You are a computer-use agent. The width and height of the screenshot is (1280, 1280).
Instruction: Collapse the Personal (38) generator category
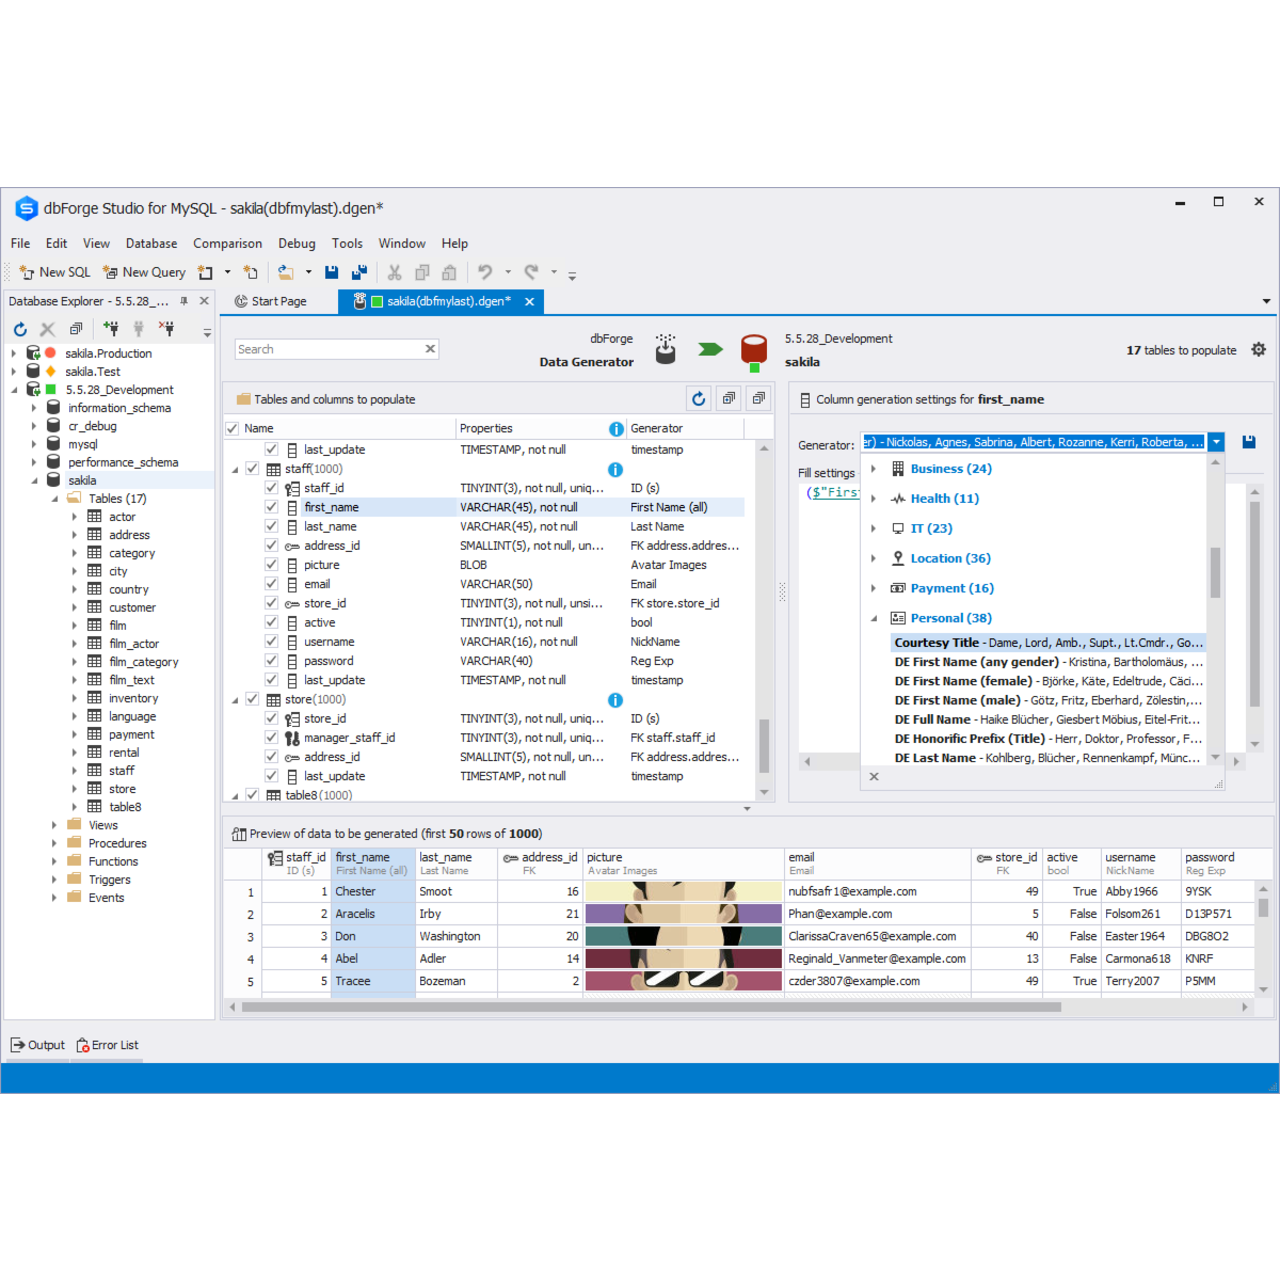[874, 618]
